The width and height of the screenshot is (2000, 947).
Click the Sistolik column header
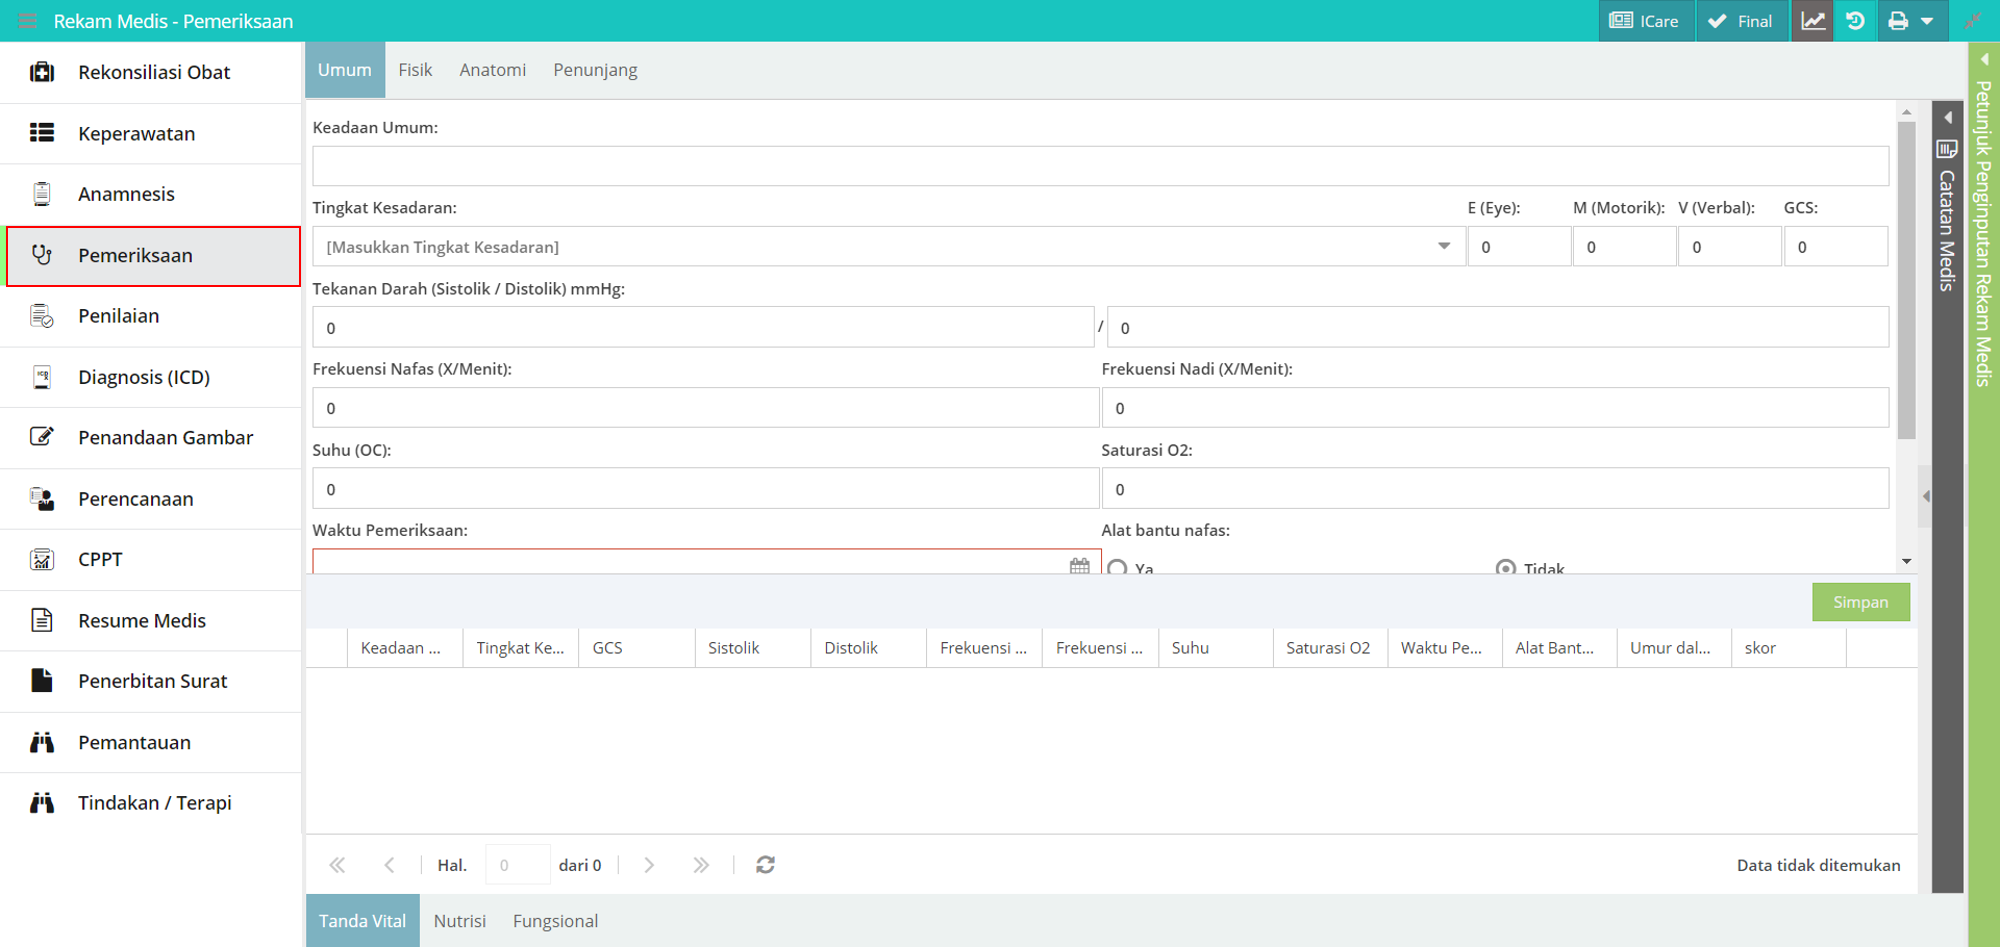[752, 648]
